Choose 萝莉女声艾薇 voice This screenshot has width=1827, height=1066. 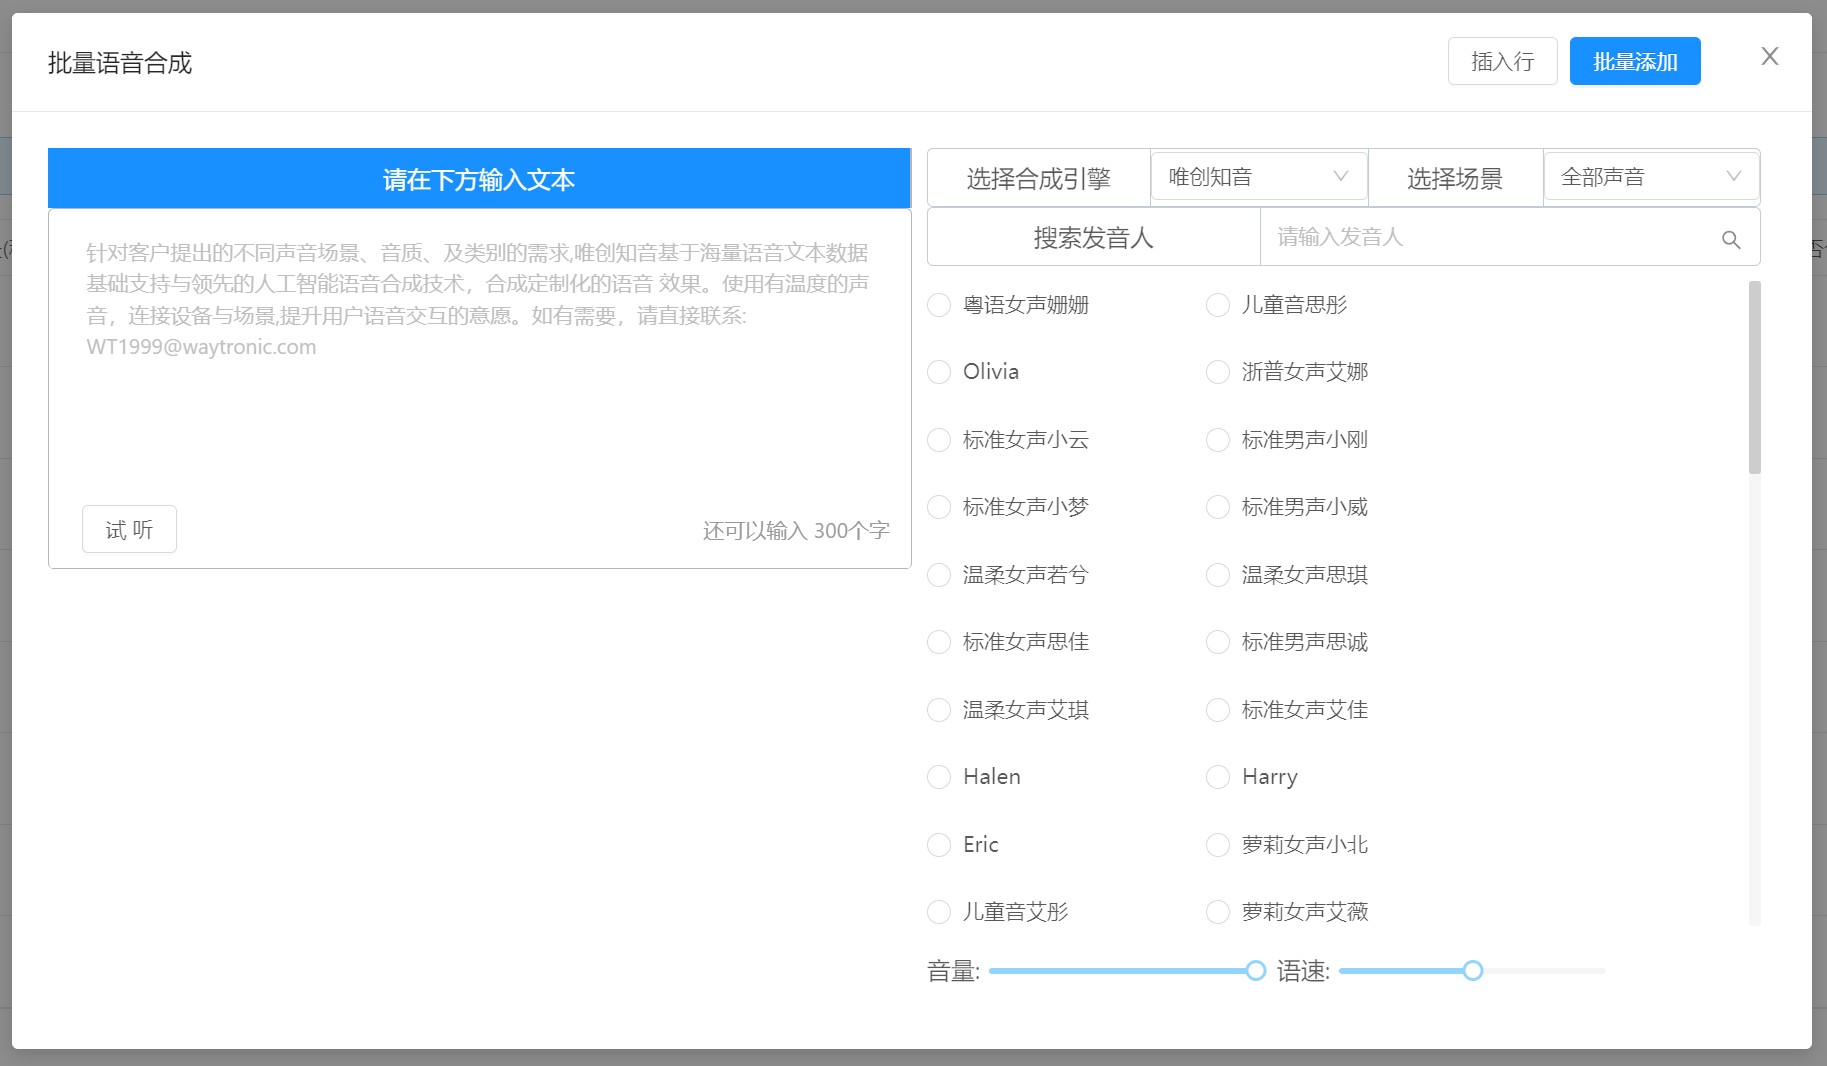pyautogui.click(x=1217, y=912)
